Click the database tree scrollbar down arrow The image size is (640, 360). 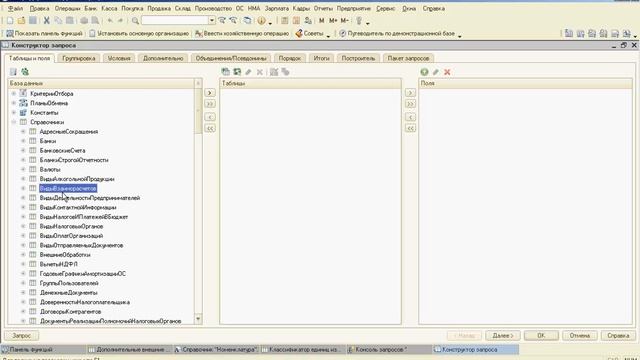[198, 319]
